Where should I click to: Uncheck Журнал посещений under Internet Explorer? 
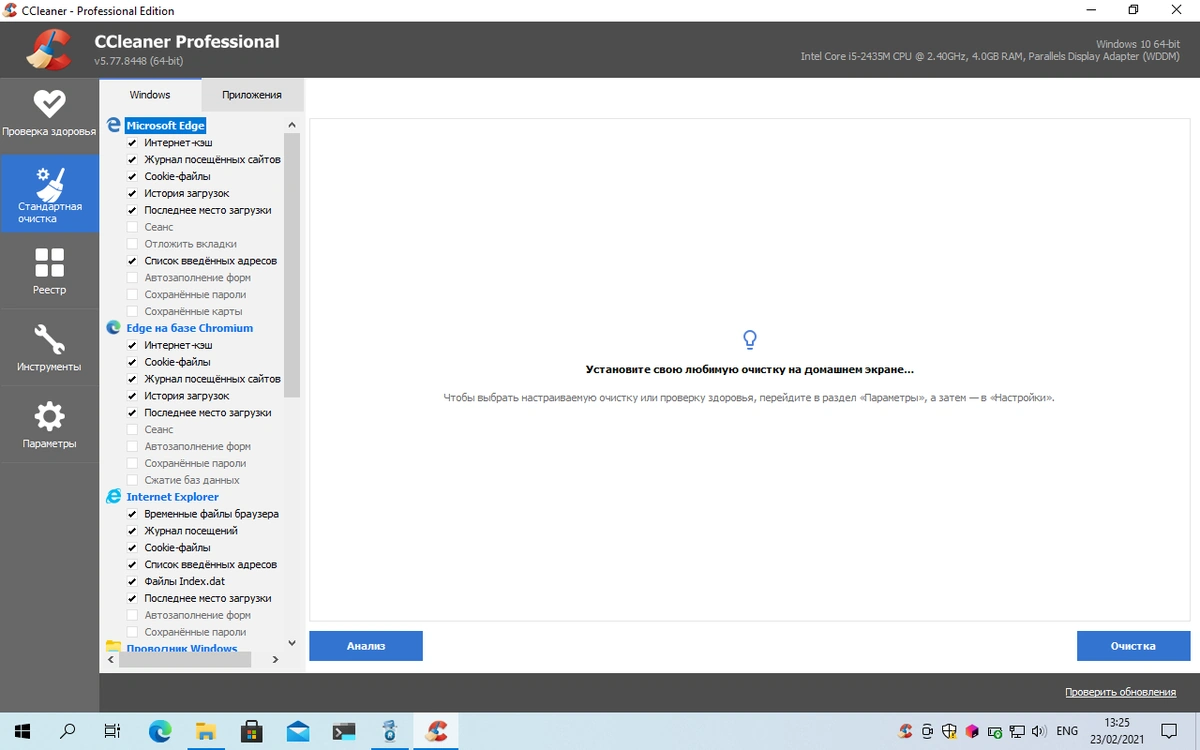click(x=133, y=531)
